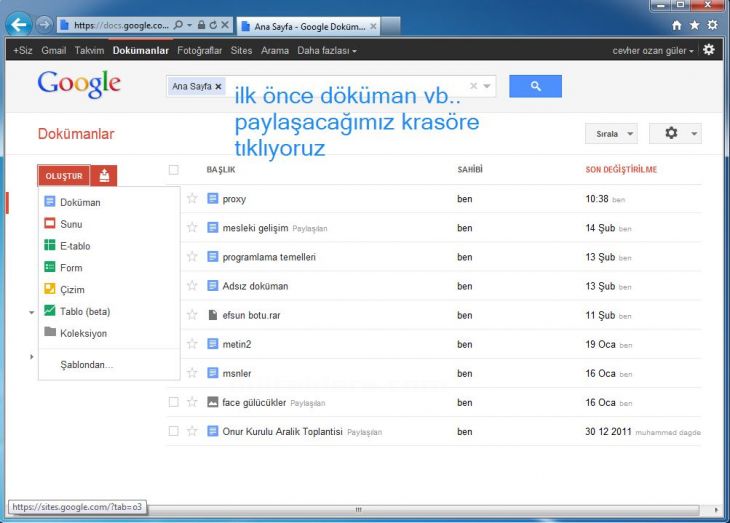Choose Koleksiyon from create menu
This screenshot has width=730, height=523.
click(108, 333)
